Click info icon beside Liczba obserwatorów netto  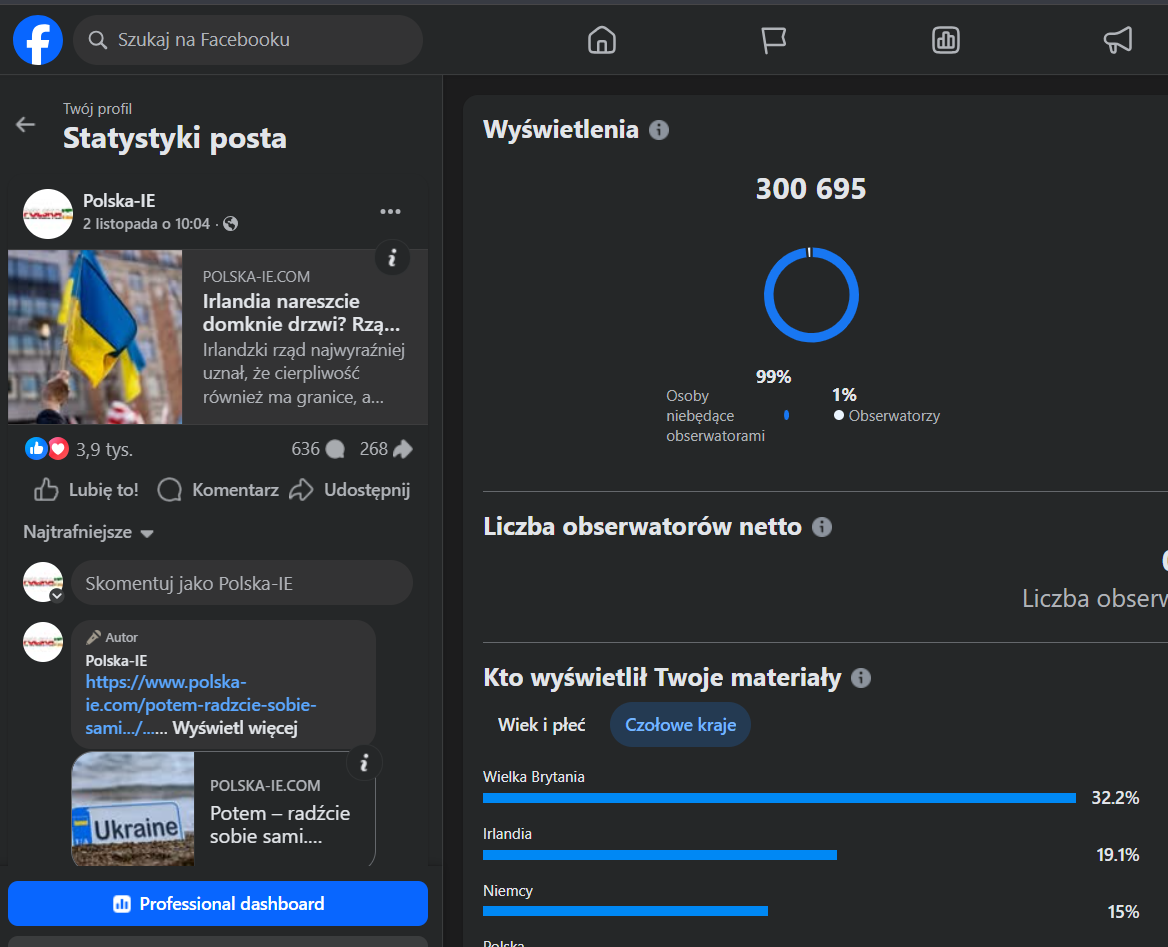point(822,527)
